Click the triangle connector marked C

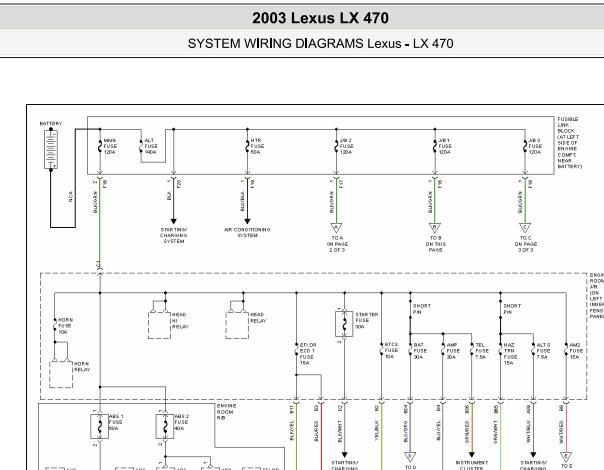(525, 228)
